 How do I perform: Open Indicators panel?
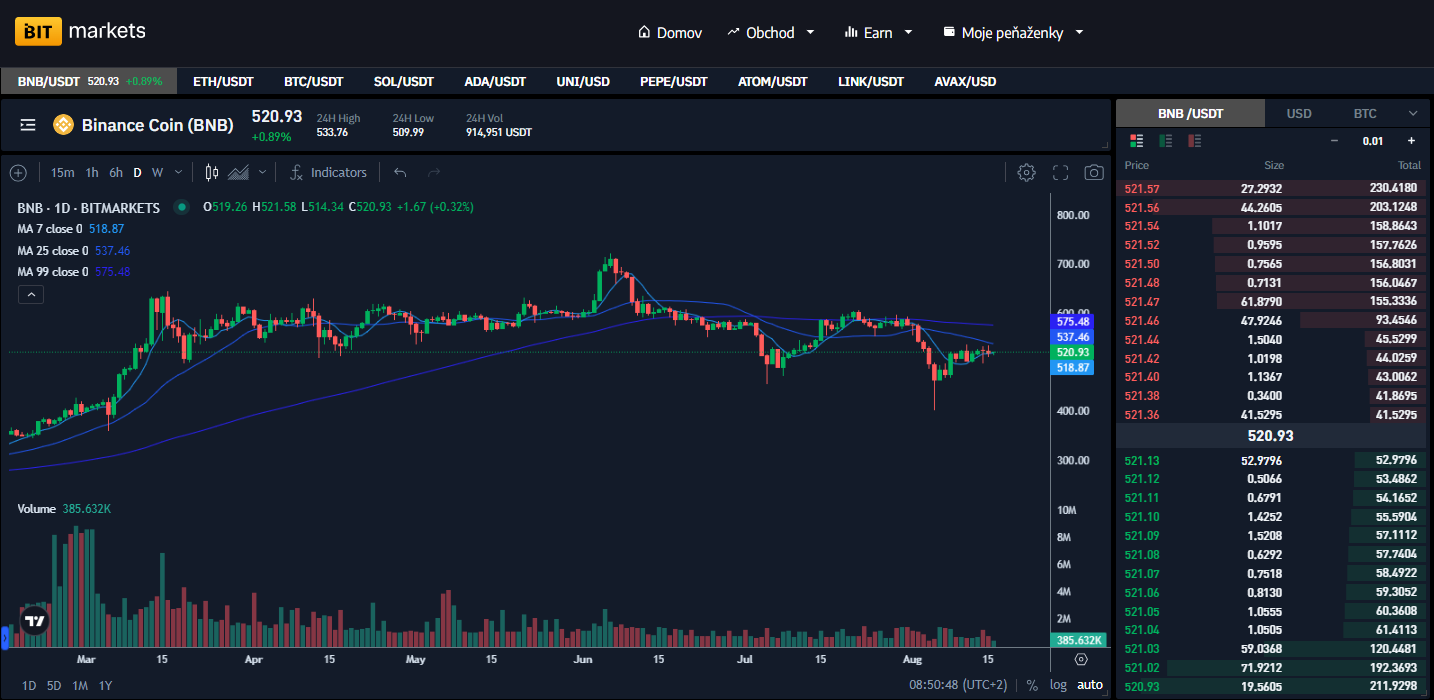329,173
